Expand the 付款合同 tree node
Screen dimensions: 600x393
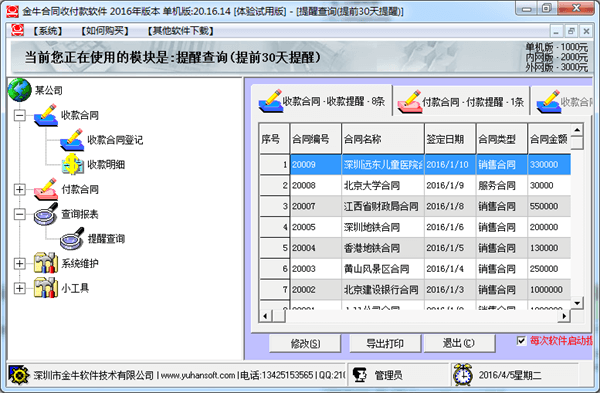(20, 189)
